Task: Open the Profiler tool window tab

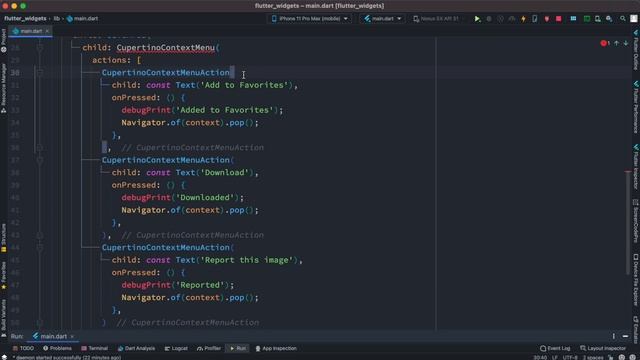Action: point(209,348)
